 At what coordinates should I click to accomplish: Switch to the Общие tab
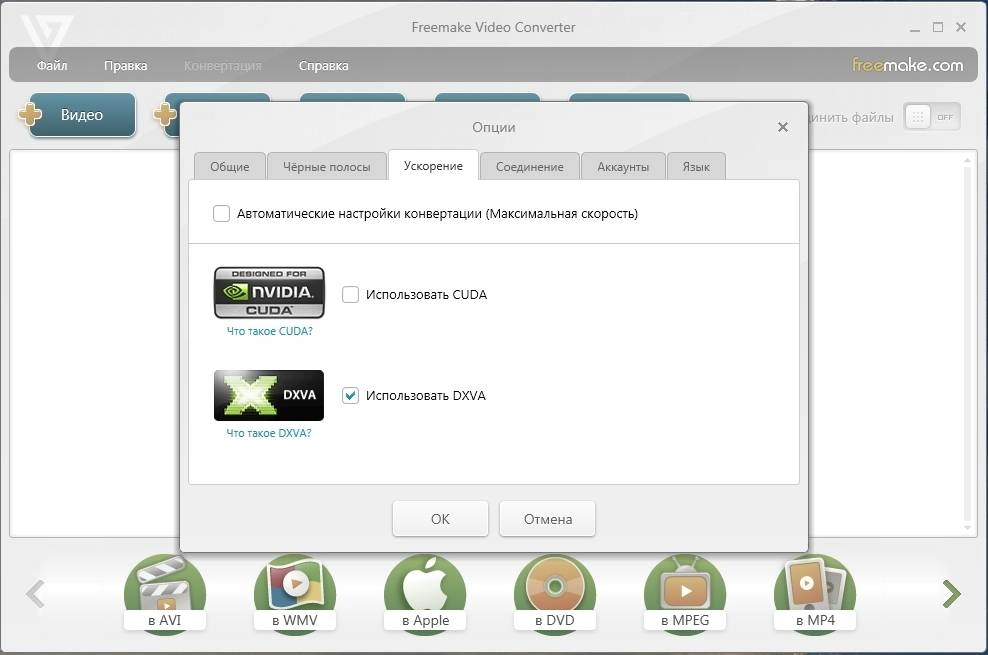(x=229, y=167)
